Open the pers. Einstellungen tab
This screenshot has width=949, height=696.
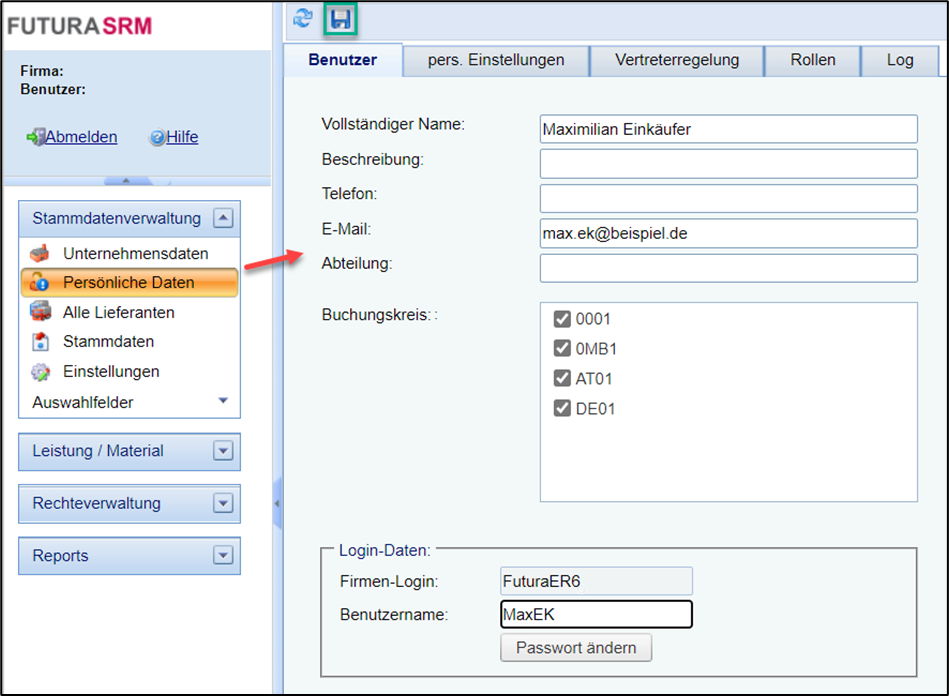pyautogui.click(x=496, y=60)
